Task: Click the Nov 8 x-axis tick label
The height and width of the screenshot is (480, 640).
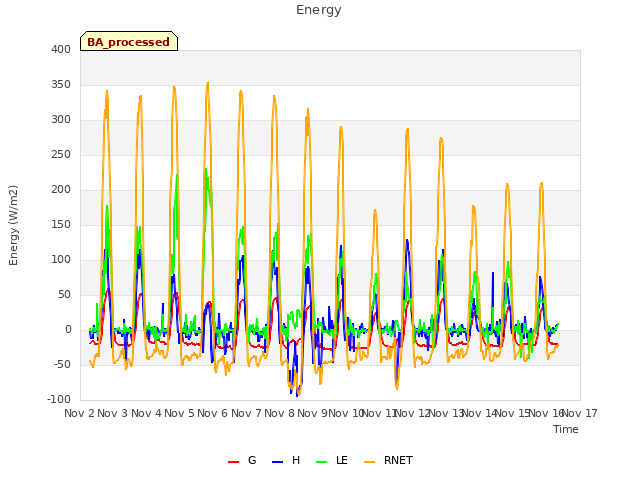Action: [x=279, y=413]
